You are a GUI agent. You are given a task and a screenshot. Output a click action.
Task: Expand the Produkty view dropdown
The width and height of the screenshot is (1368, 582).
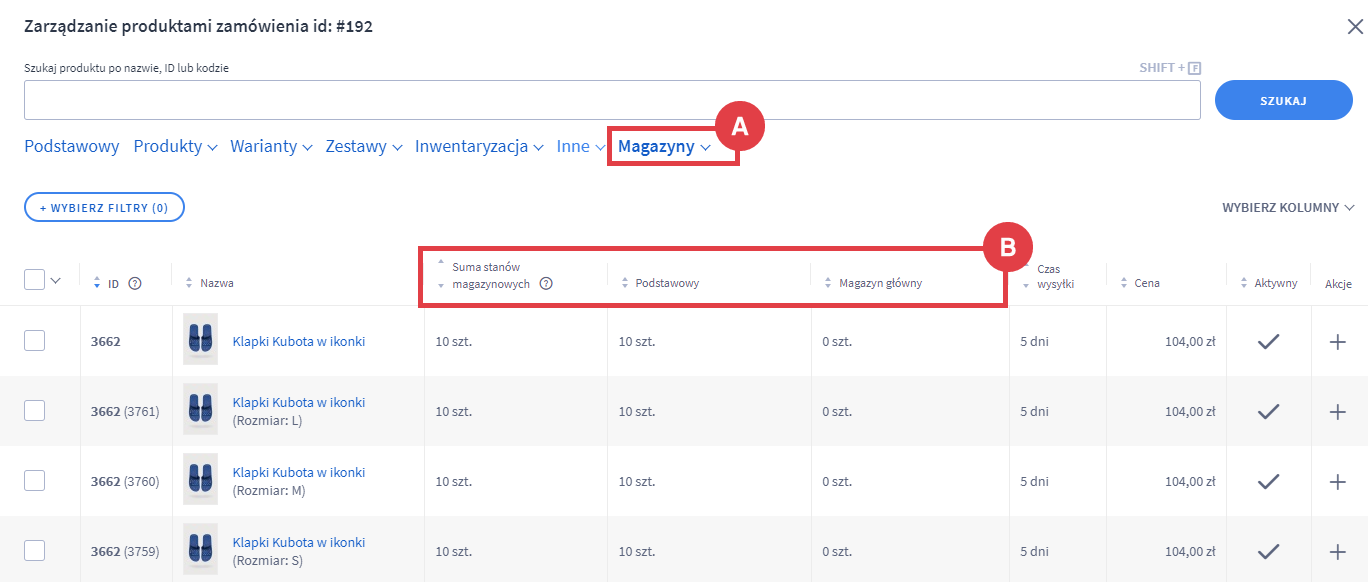point(175,147)
